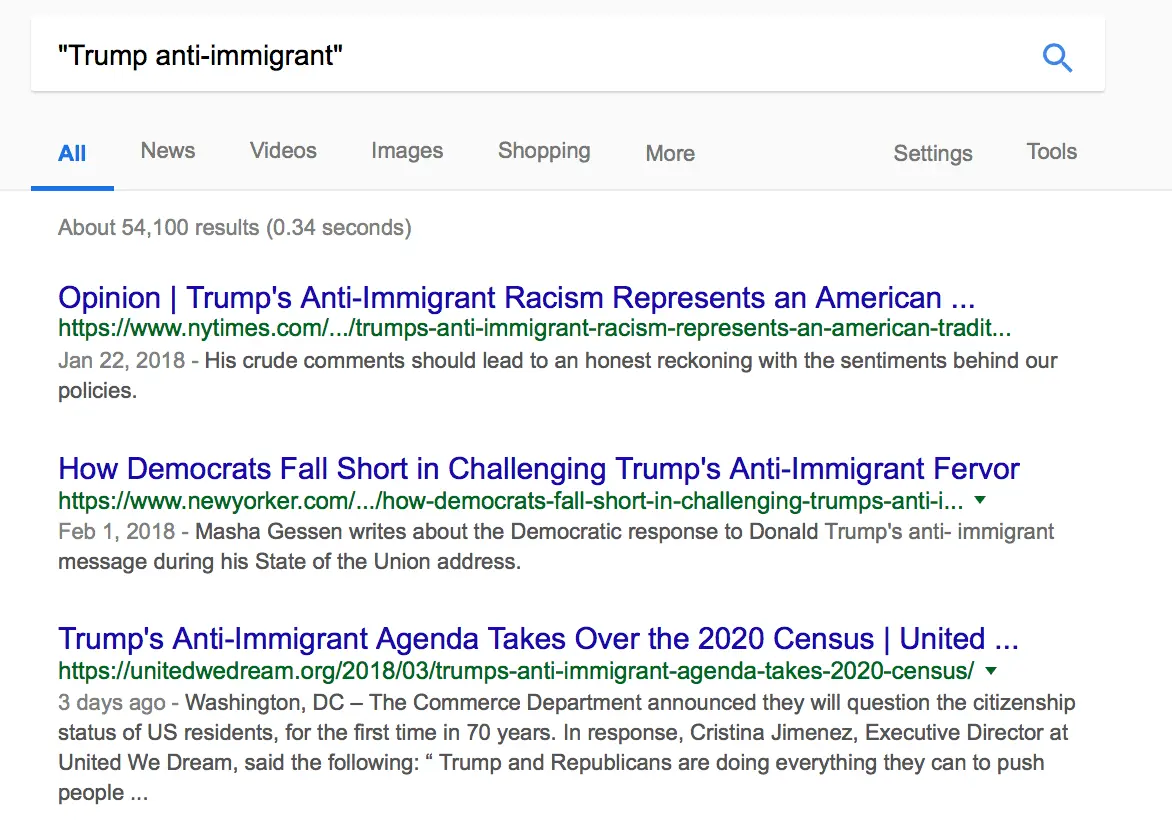
Task: Click the result count text
Action: point(235,228)
